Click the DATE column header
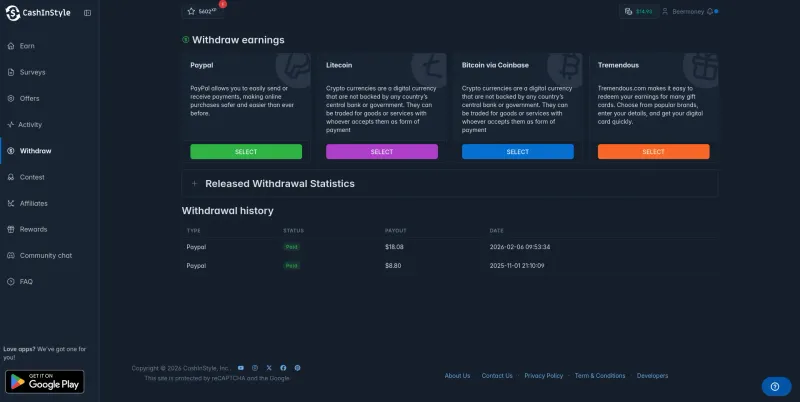 (x=496, y=231)
